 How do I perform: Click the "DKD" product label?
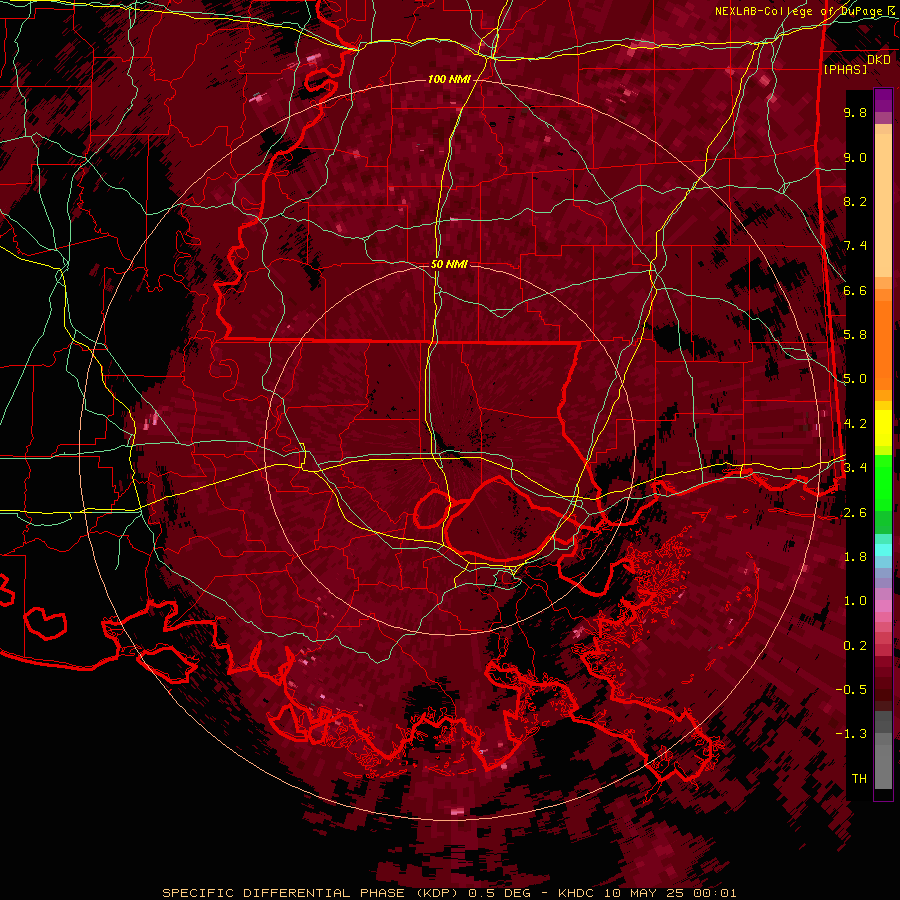[879, 60]
